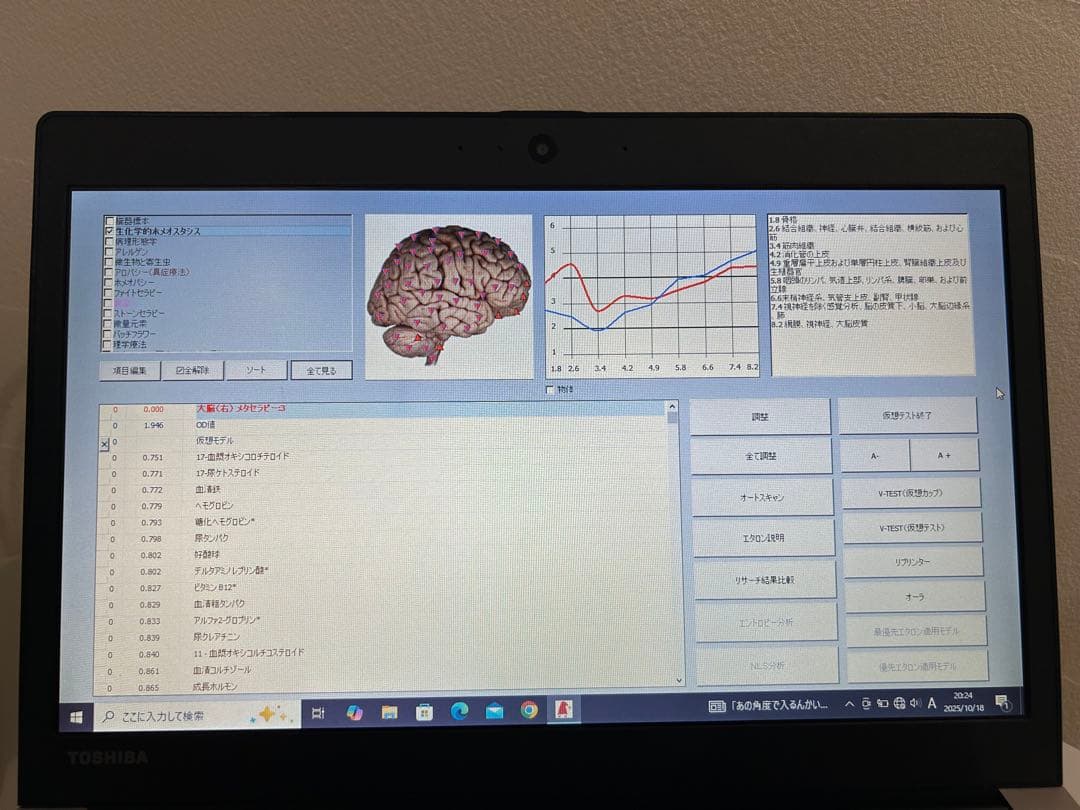Click the Windows Start button
Image resolution: width=1080 pixels, height=810 pixels.
click(x=76, y=716)
